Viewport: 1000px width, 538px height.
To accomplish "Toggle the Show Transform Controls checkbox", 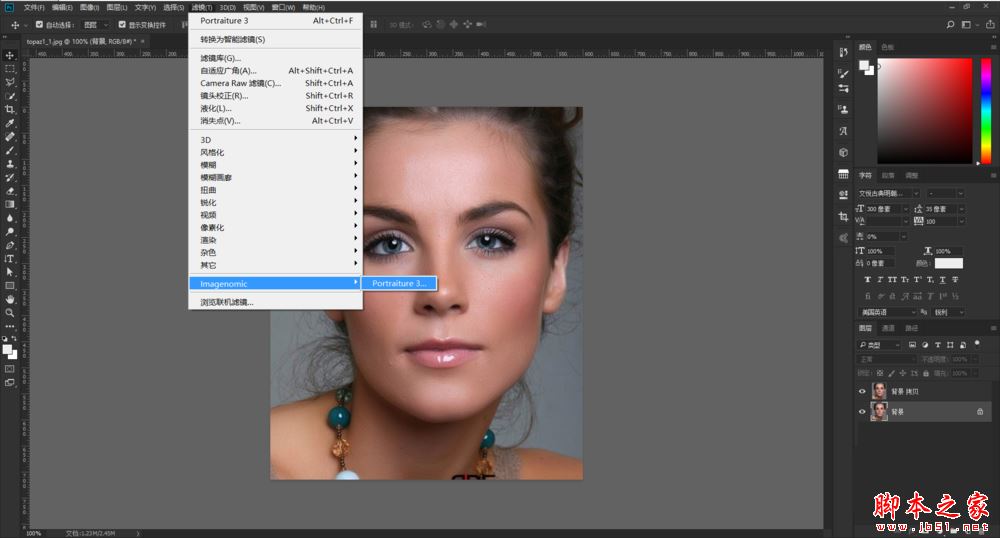I will [122, 24].
